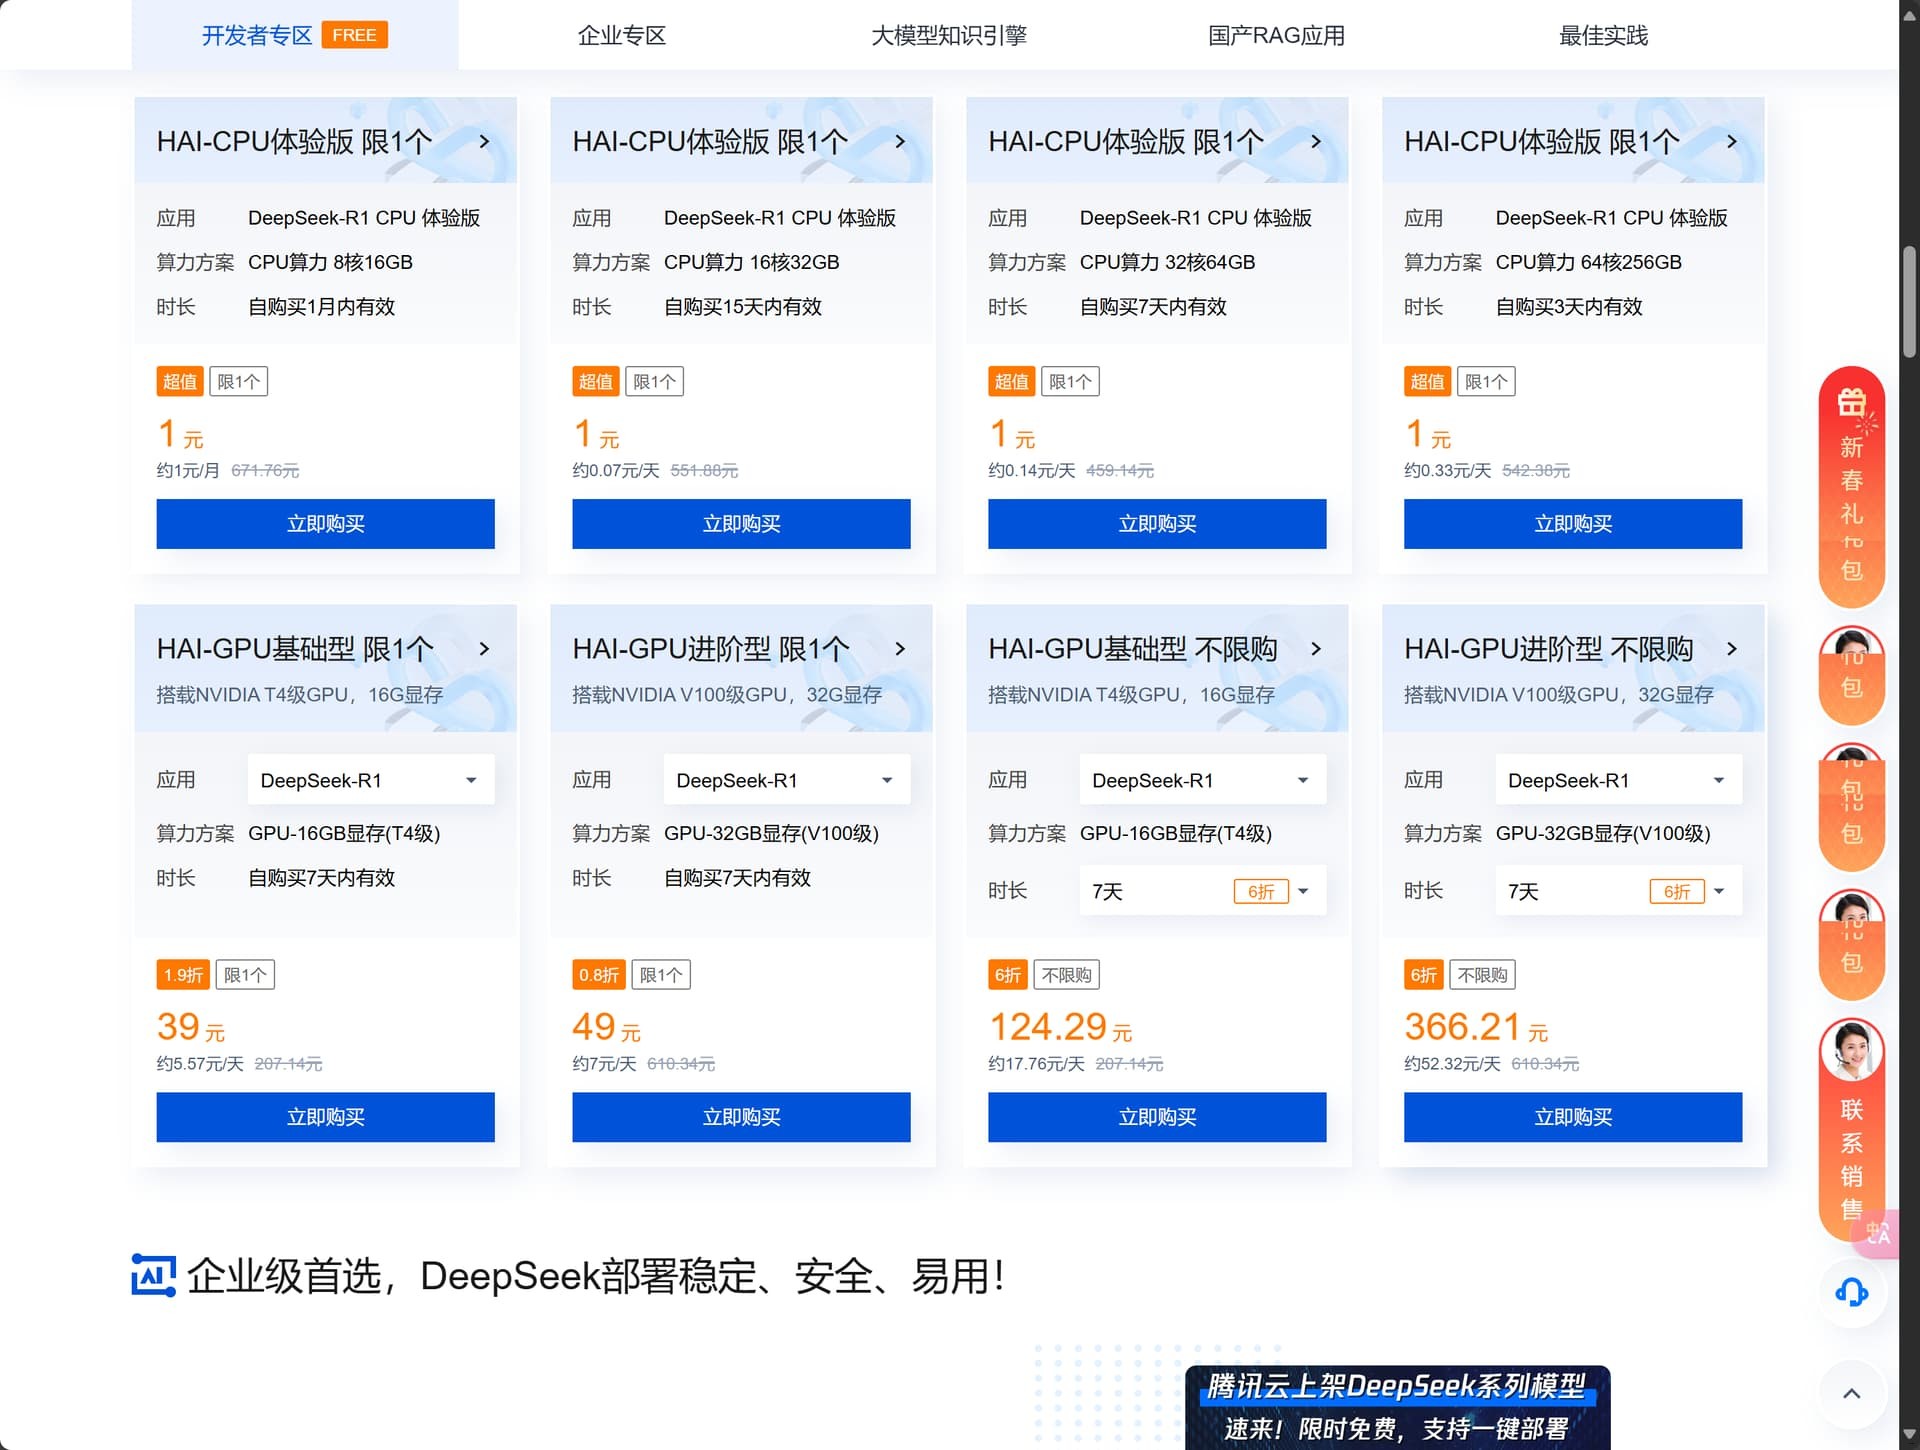Open the 最佳实践 tab
This screenshot has height=1450, width=1920.
[x=1602, y=36]
